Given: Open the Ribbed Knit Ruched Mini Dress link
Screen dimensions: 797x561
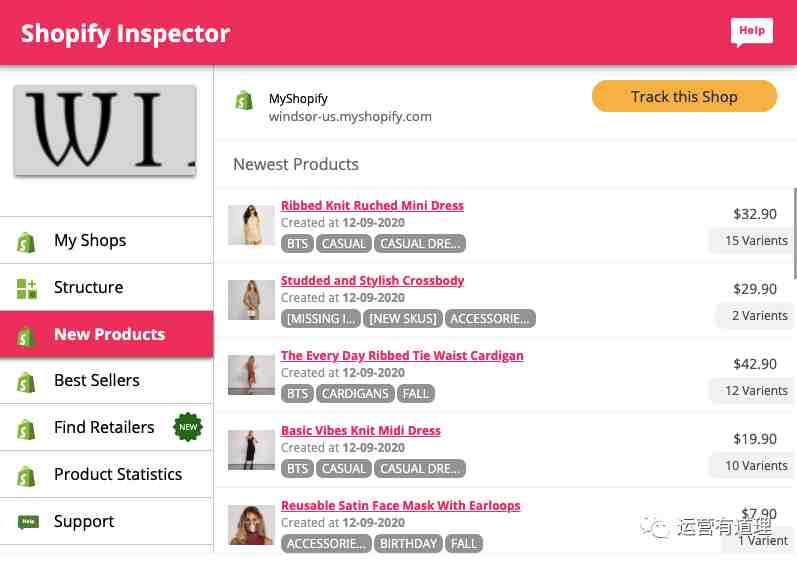Looking at the screenshot, I should pyautogui.click(x=372, y=205).
